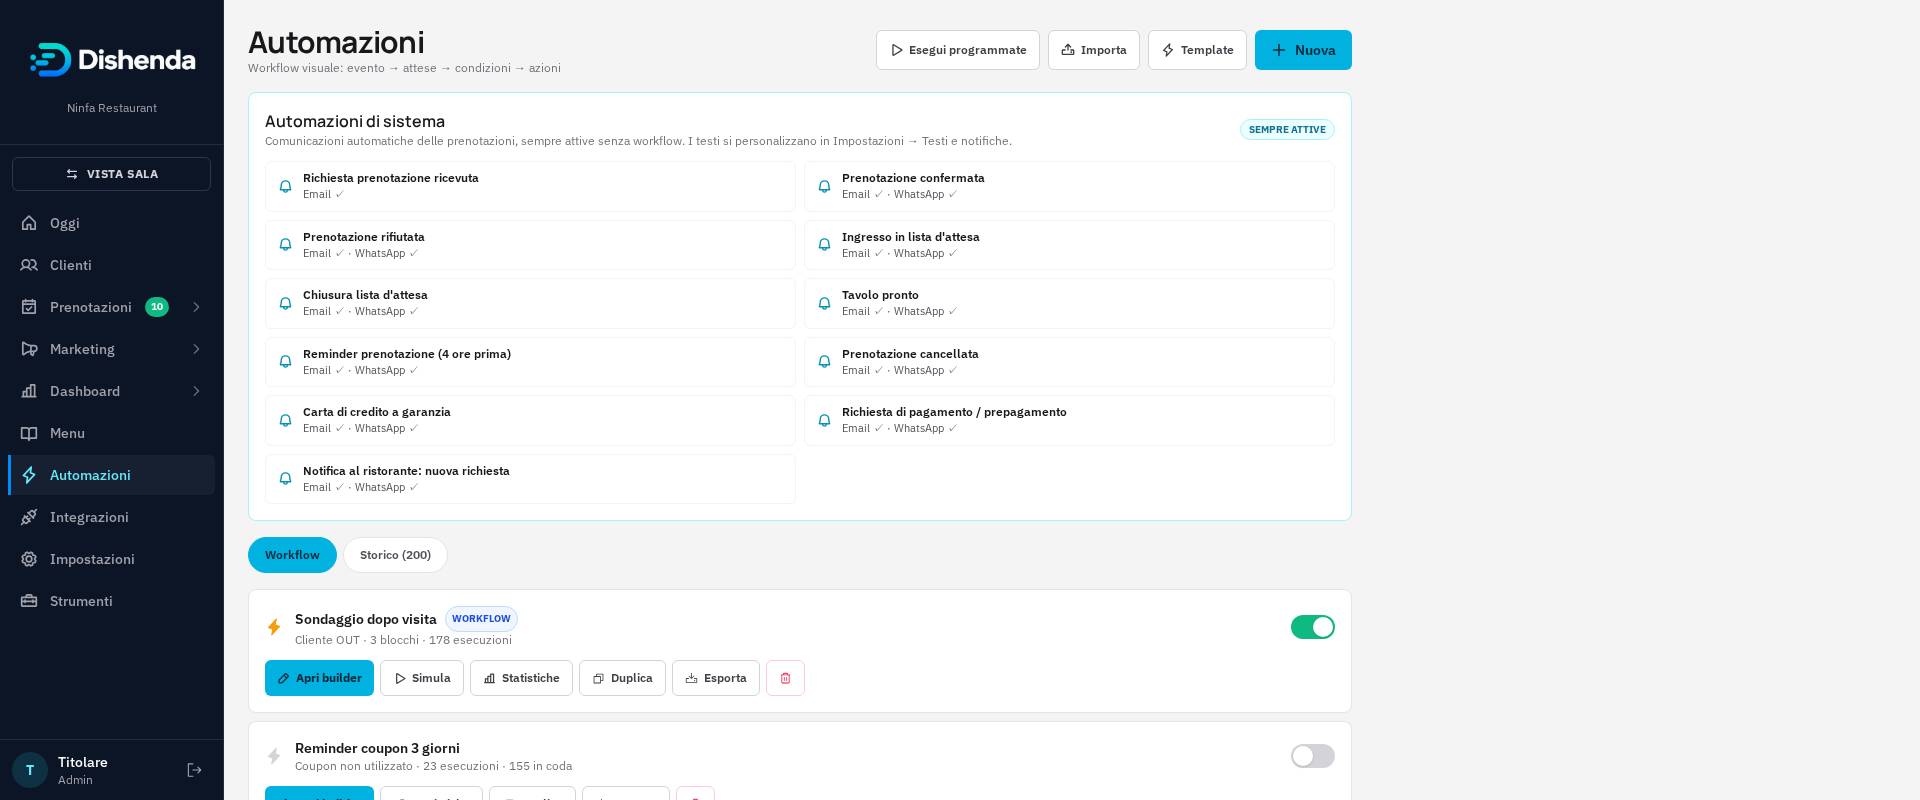Click the Prenotazioni badge showing 10
Image resolution: width=1920 pixels, height=800 pixels.
point(157,307)
